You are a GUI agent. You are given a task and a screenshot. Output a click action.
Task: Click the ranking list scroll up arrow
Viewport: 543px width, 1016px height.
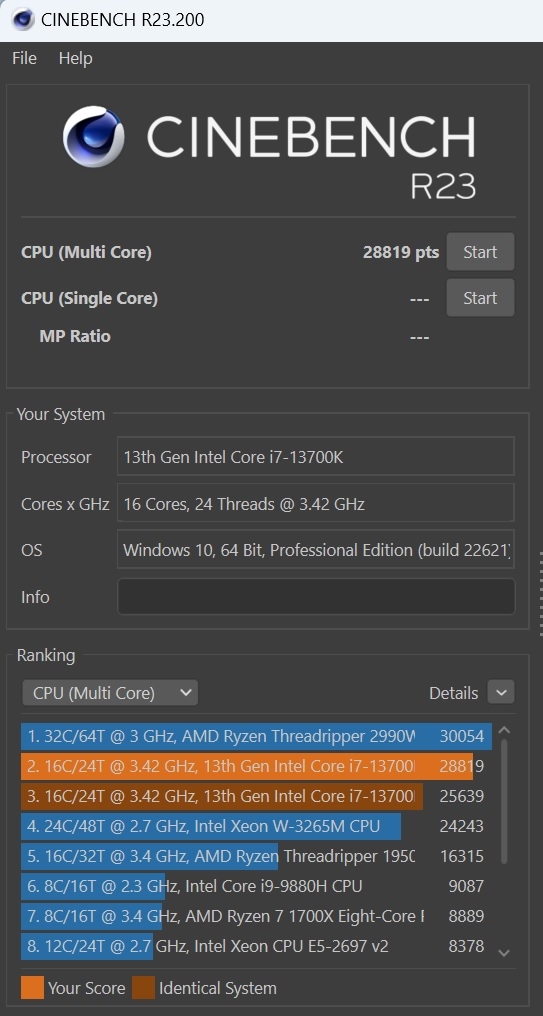(x=504, y=731)
